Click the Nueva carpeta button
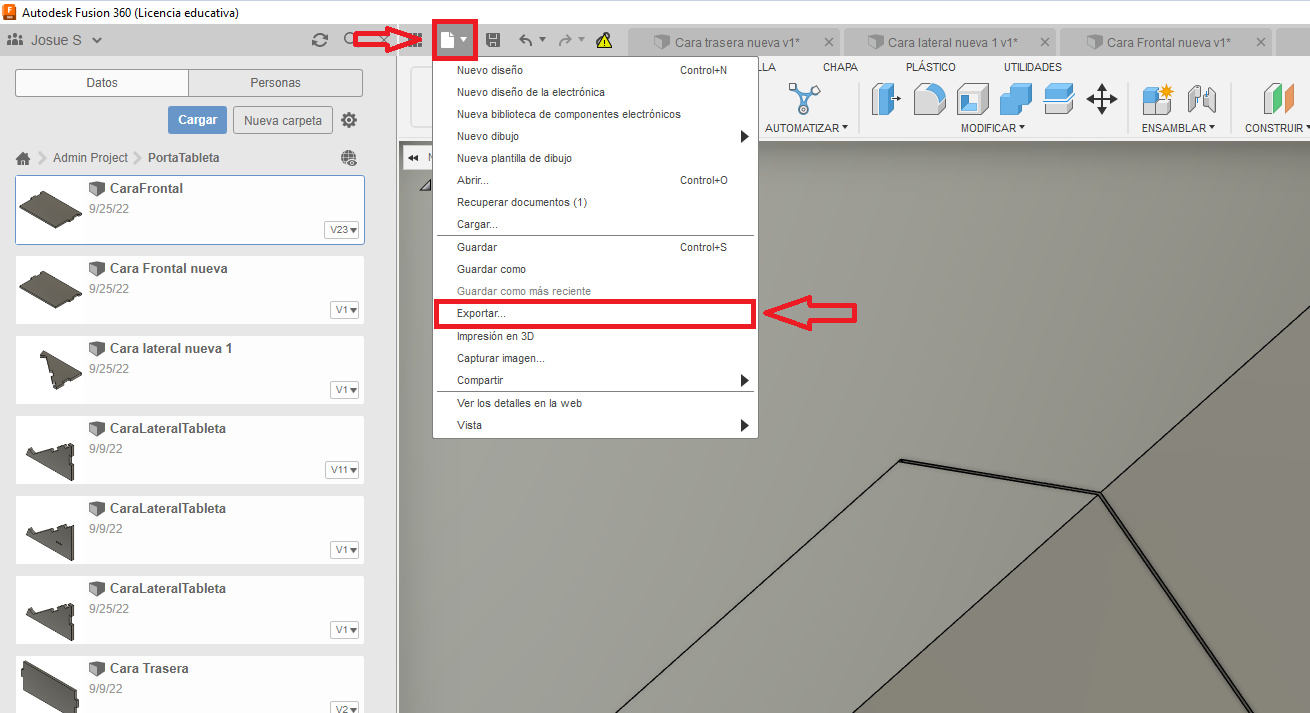 coord(283,120)
